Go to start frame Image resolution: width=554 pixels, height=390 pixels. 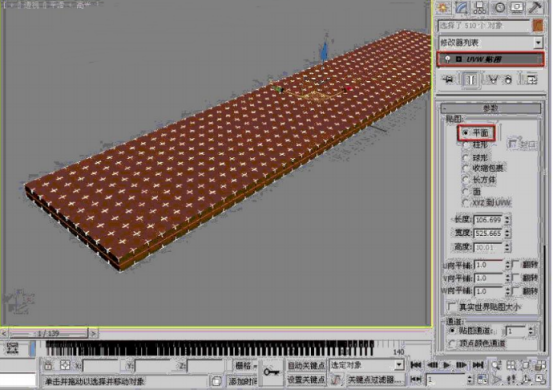tap(416, 365)
